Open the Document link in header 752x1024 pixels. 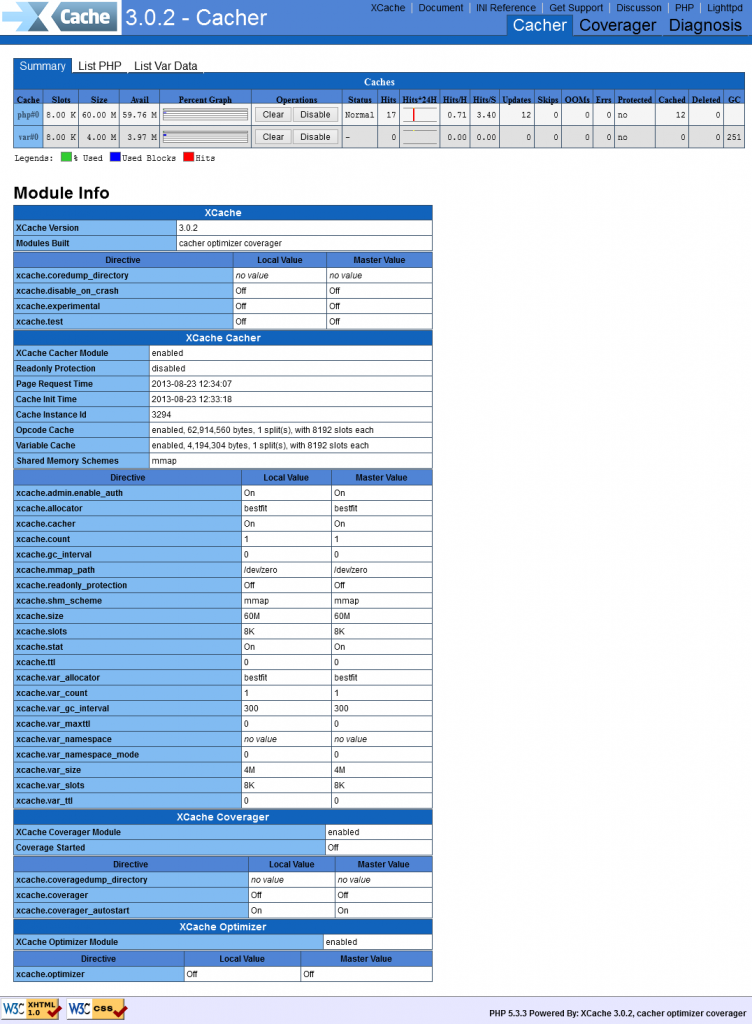click(440, 8)
